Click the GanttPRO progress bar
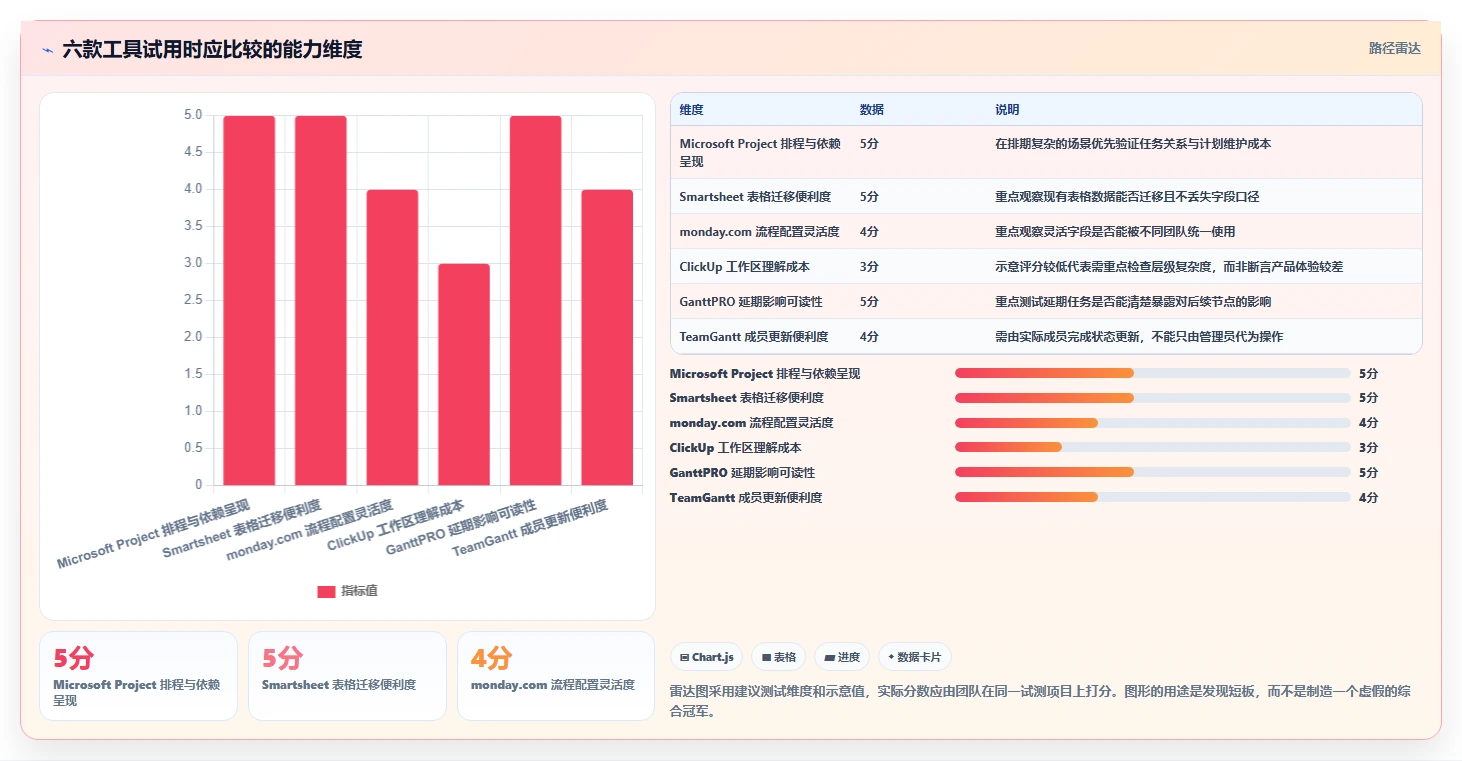 coord(1152,472)
